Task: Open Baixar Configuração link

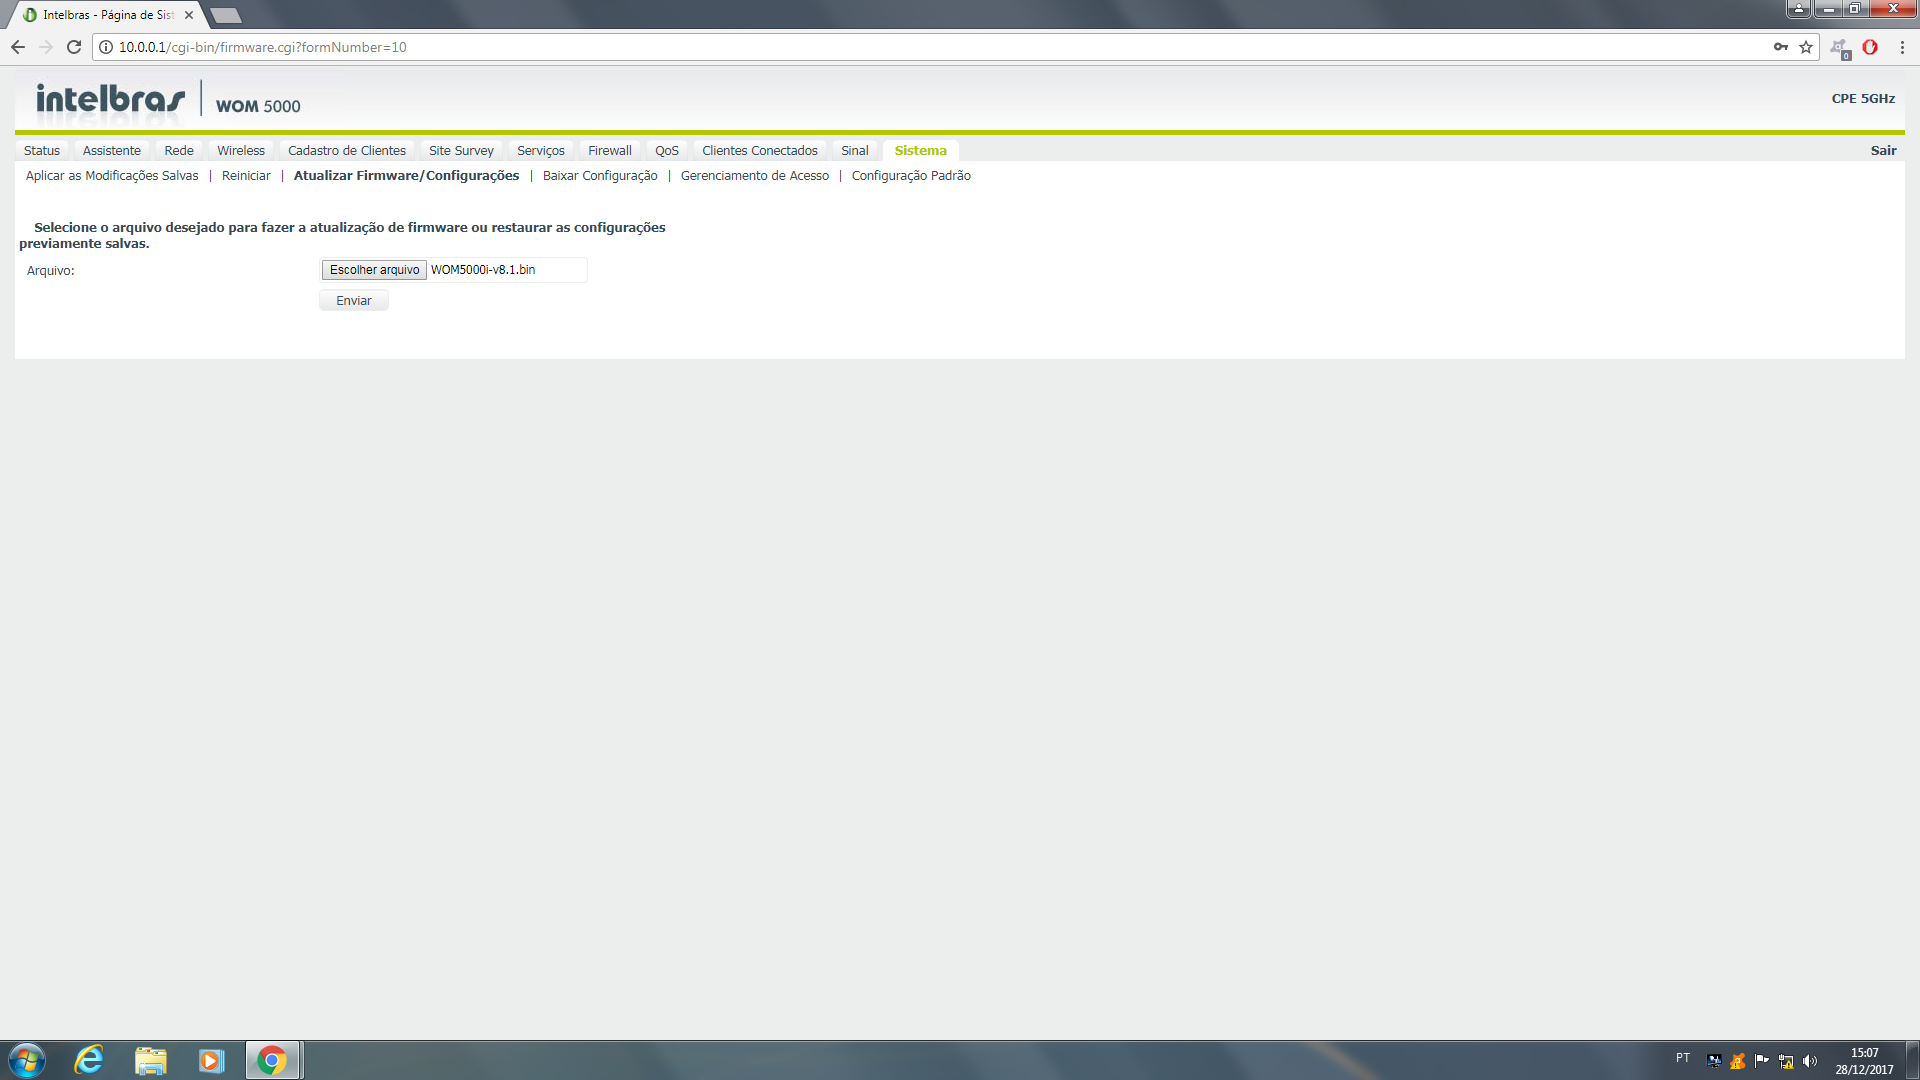Action: [600, 176]
